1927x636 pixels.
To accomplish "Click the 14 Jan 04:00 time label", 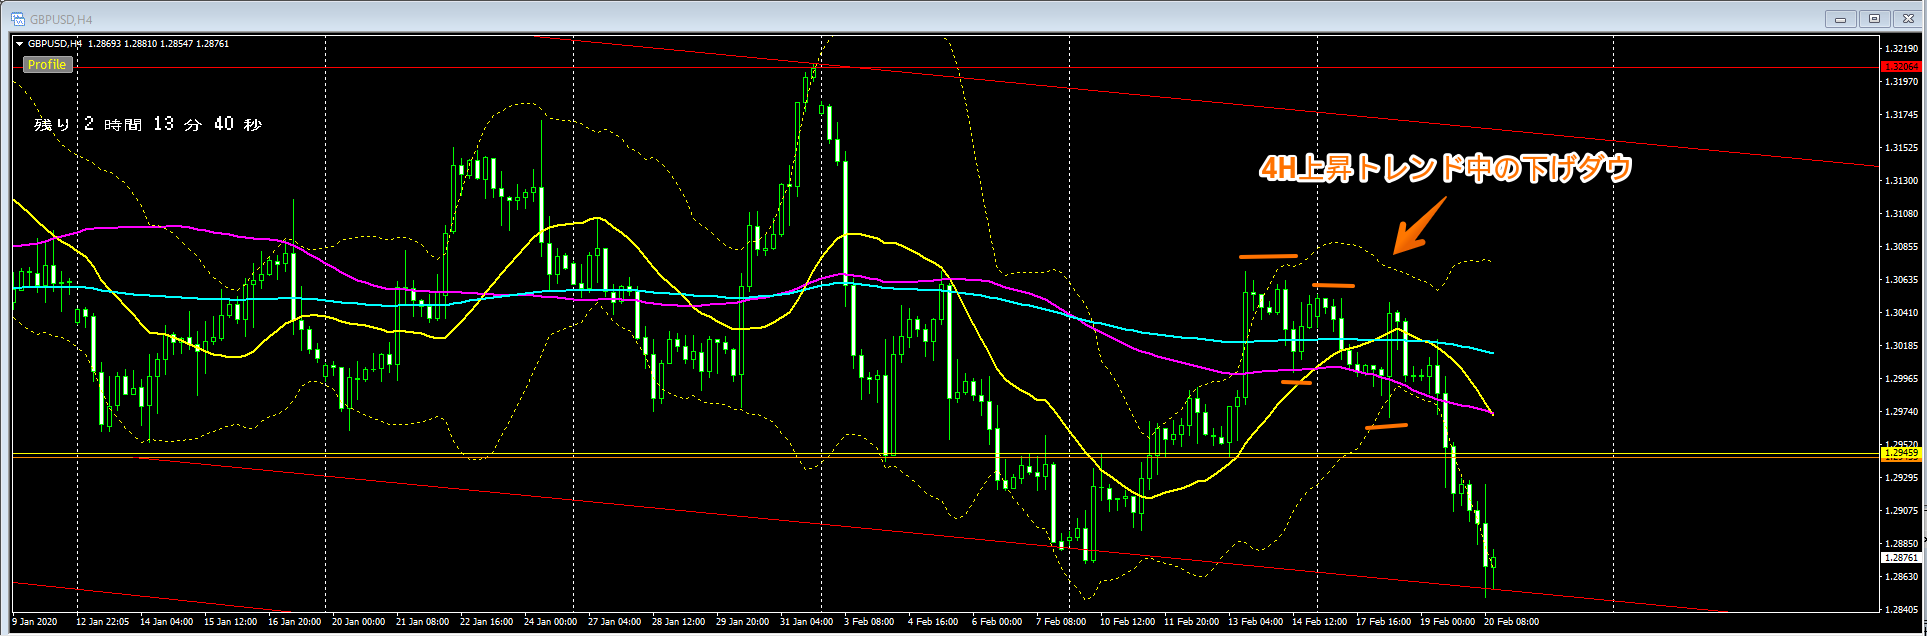I will pos(166,622).
